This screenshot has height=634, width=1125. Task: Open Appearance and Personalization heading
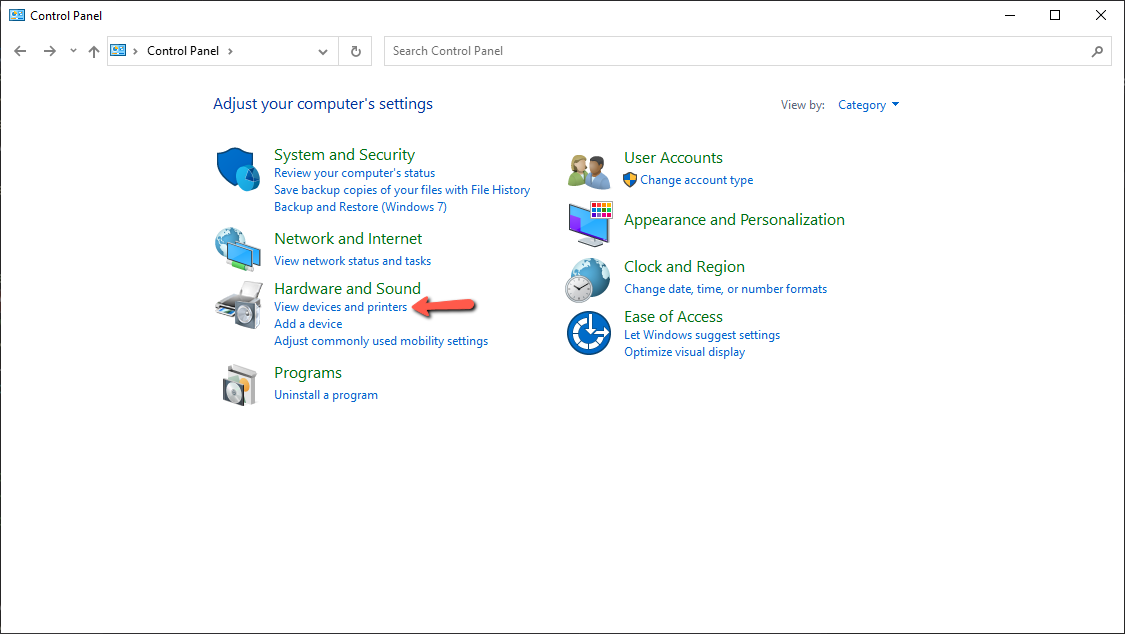[x=734, y=220]
